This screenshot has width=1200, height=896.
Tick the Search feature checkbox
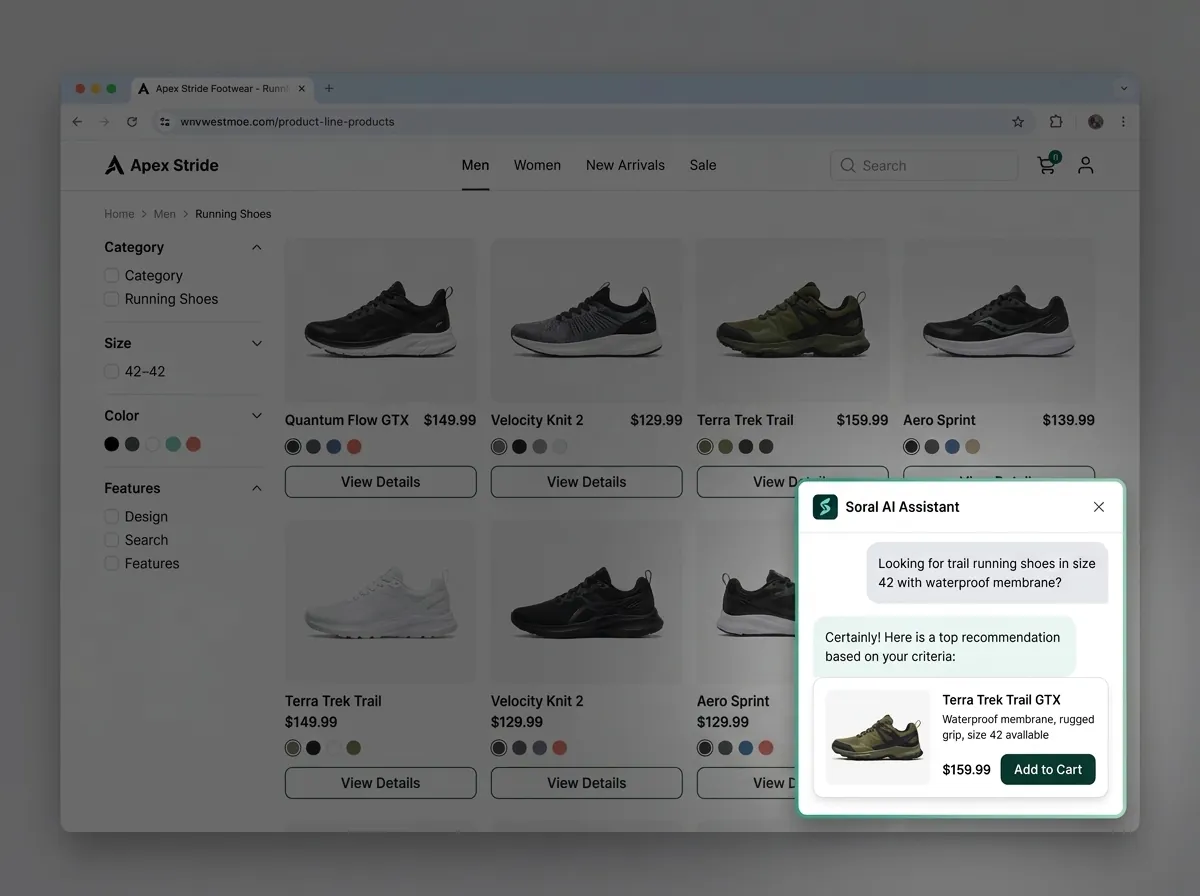click(112, 540)
